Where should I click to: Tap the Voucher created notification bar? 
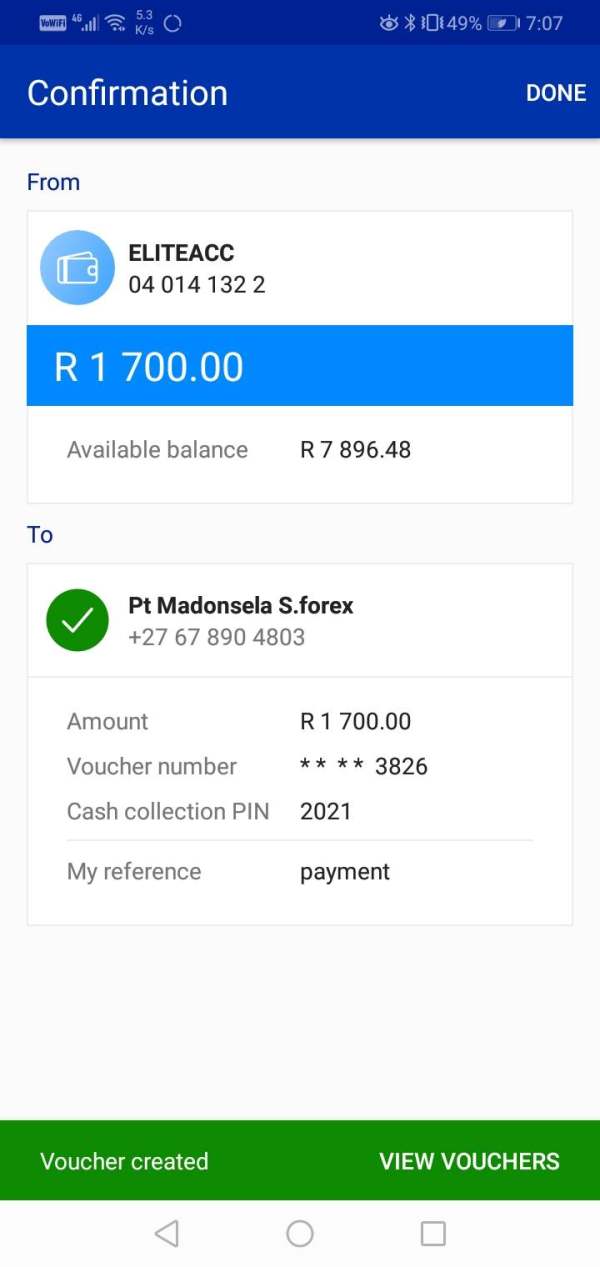pos(300,1160)
